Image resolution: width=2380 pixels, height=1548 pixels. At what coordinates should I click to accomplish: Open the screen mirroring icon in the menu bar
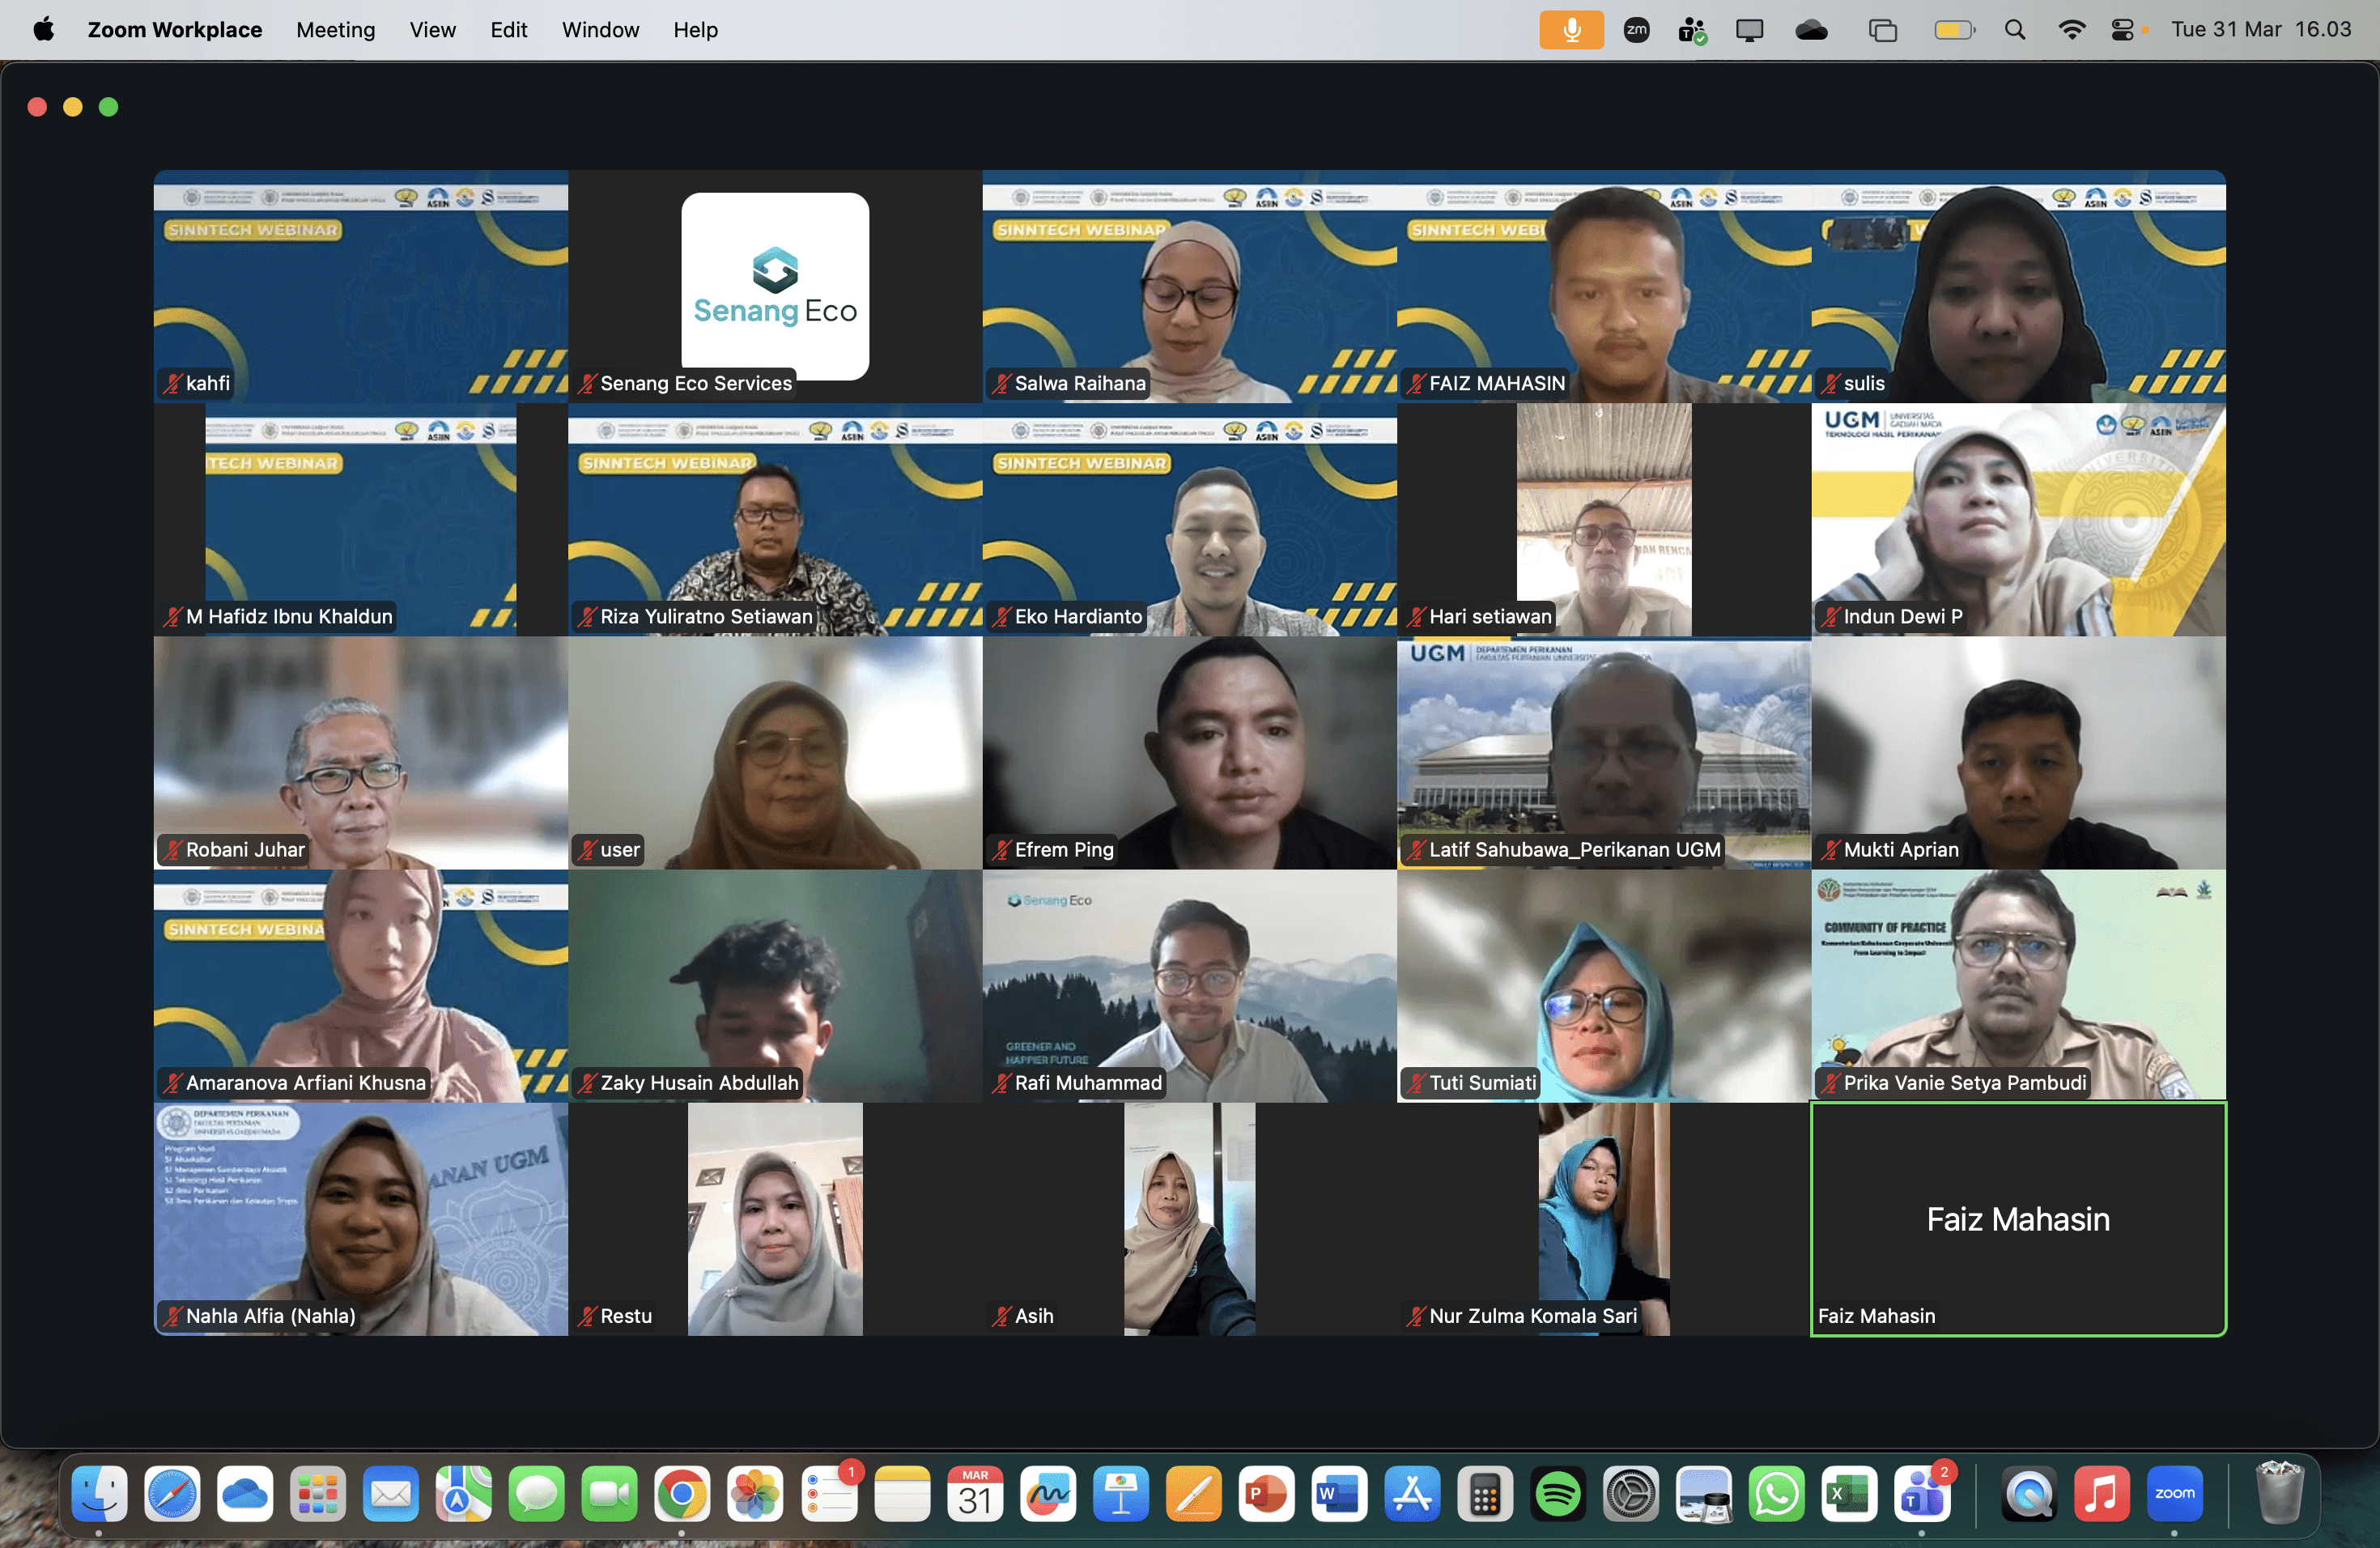tap(1749, 29)
